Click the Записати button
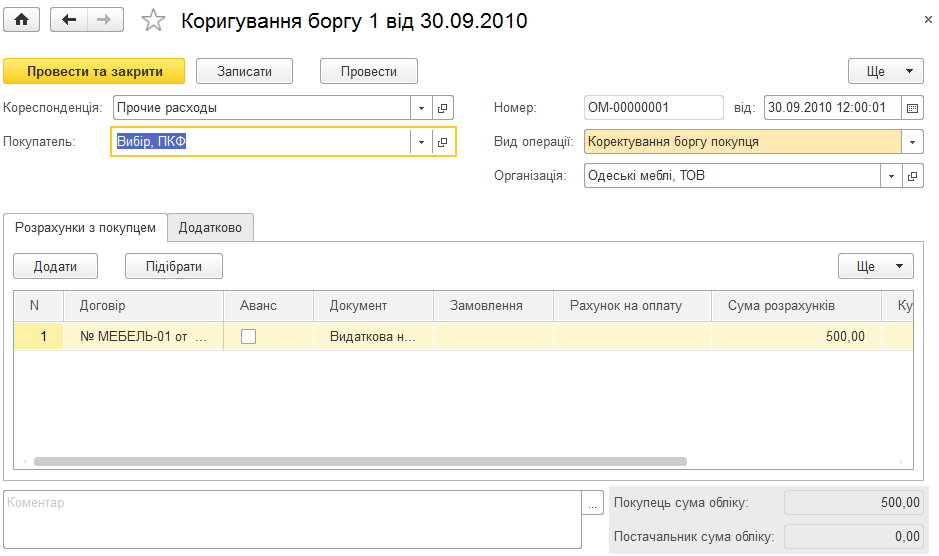The width and height of the screenshot is (939, 556). [244, 71]
